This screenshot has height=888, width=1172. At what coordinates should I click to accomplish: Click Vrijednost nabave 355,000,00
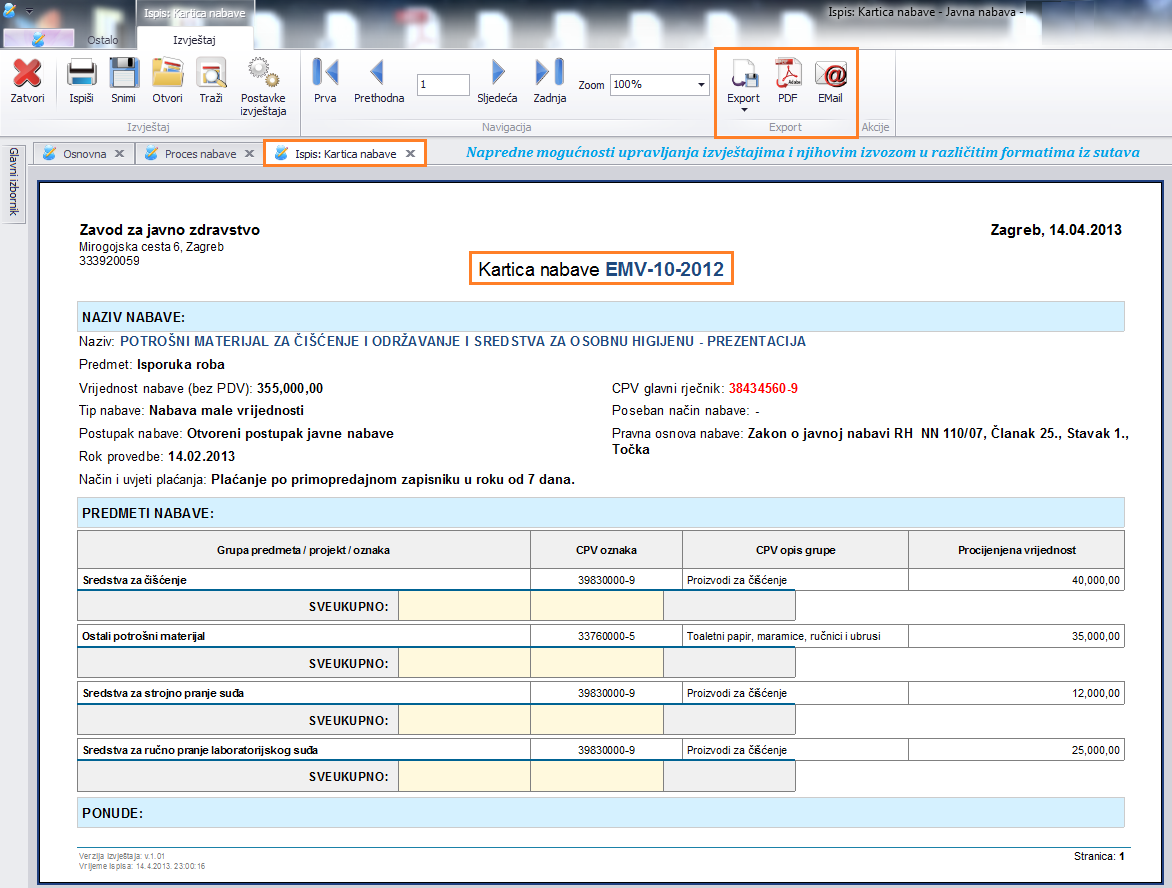pos(290,389)
